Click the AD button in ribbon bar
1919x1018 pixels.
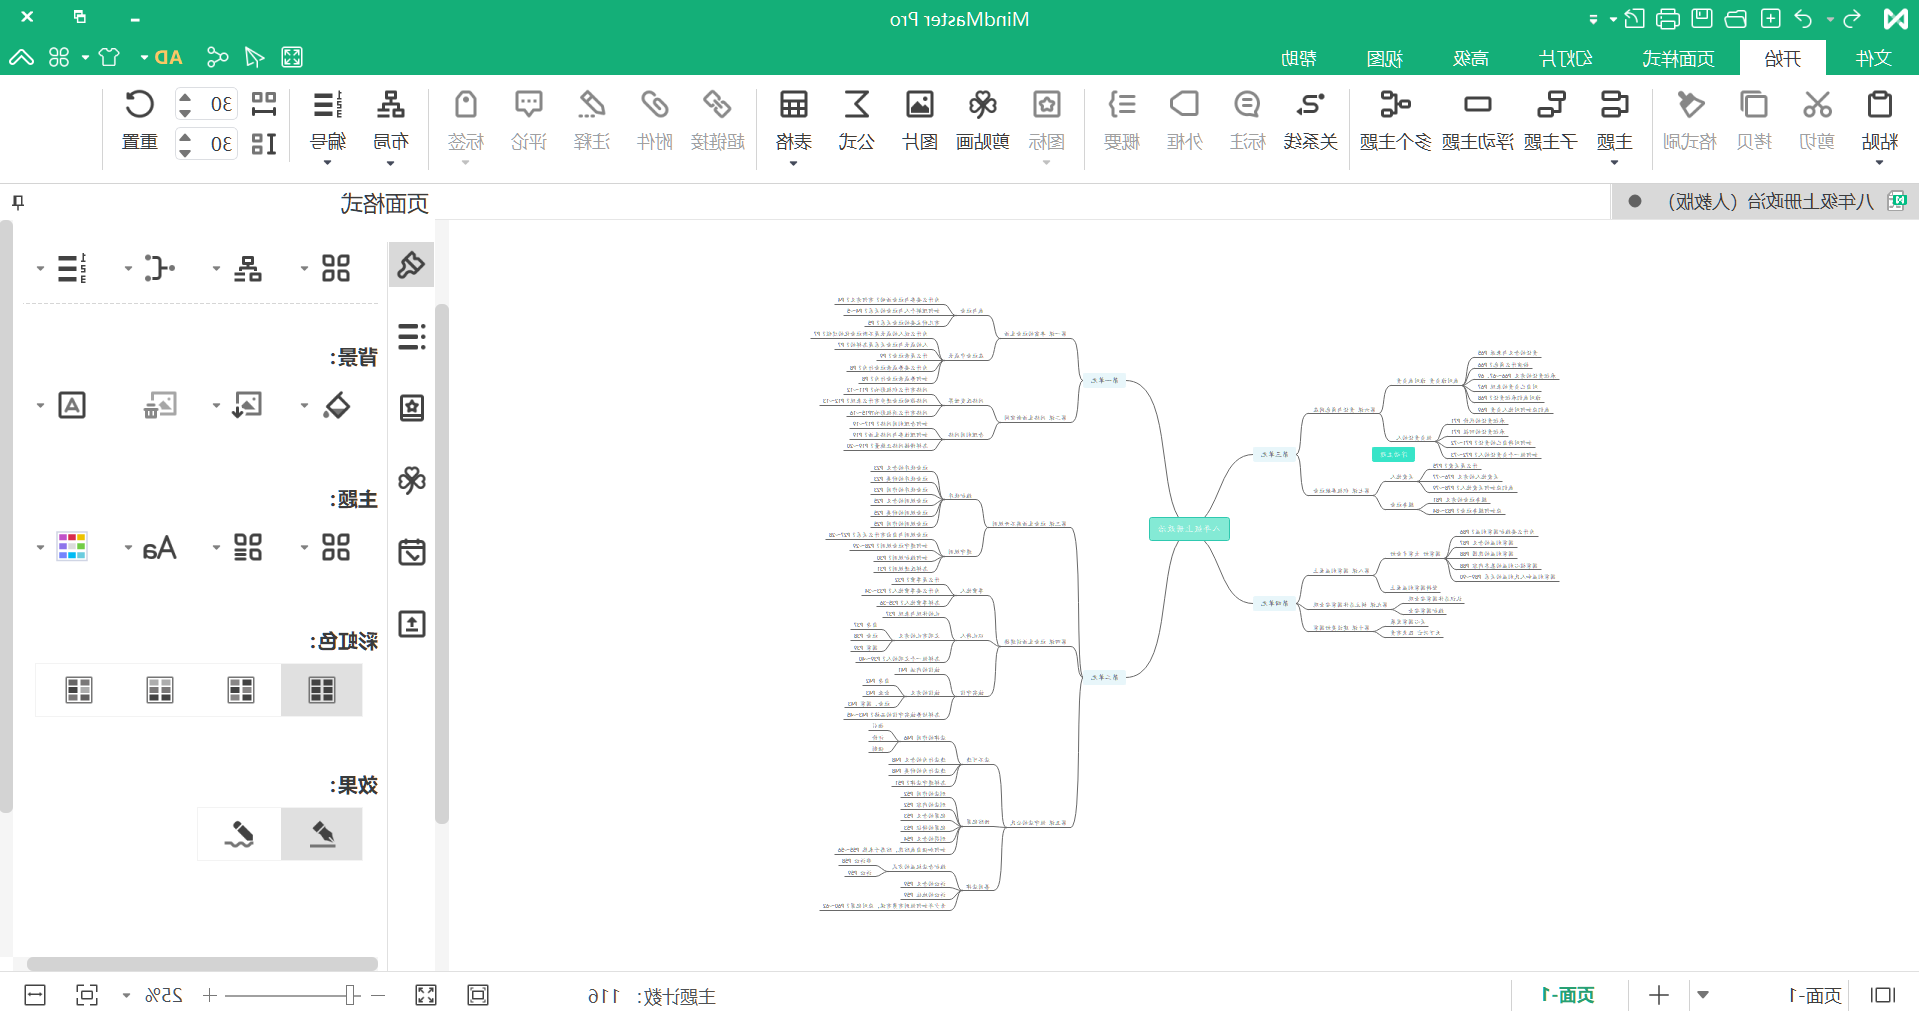point(169,57)
